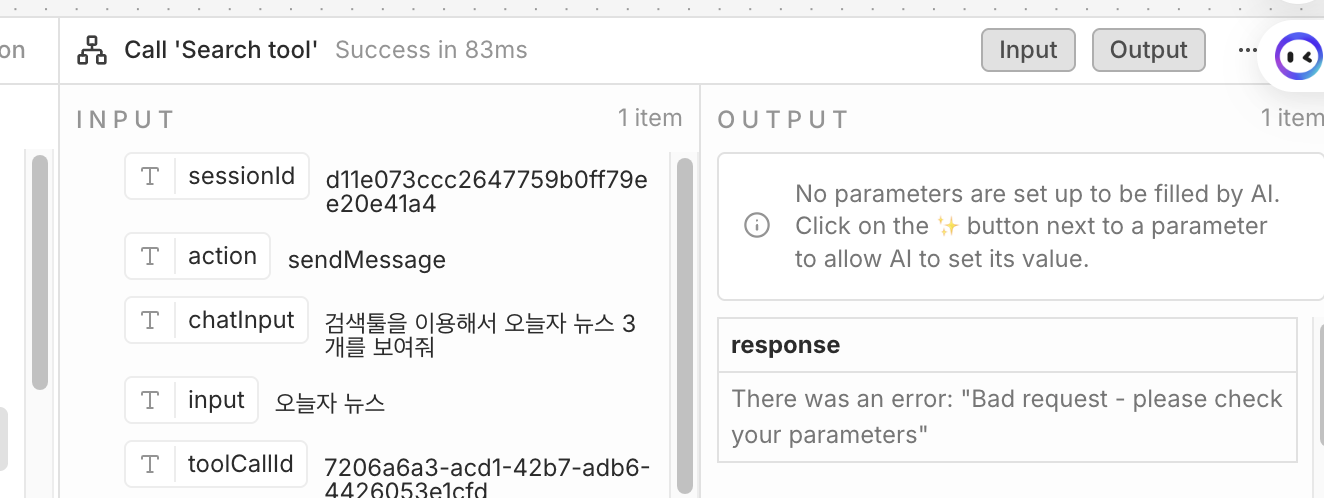Image resolution: width=1324 pixels, height=498 pixels.
Task: Click the chatInput text type icon
Action: (151, 320)
